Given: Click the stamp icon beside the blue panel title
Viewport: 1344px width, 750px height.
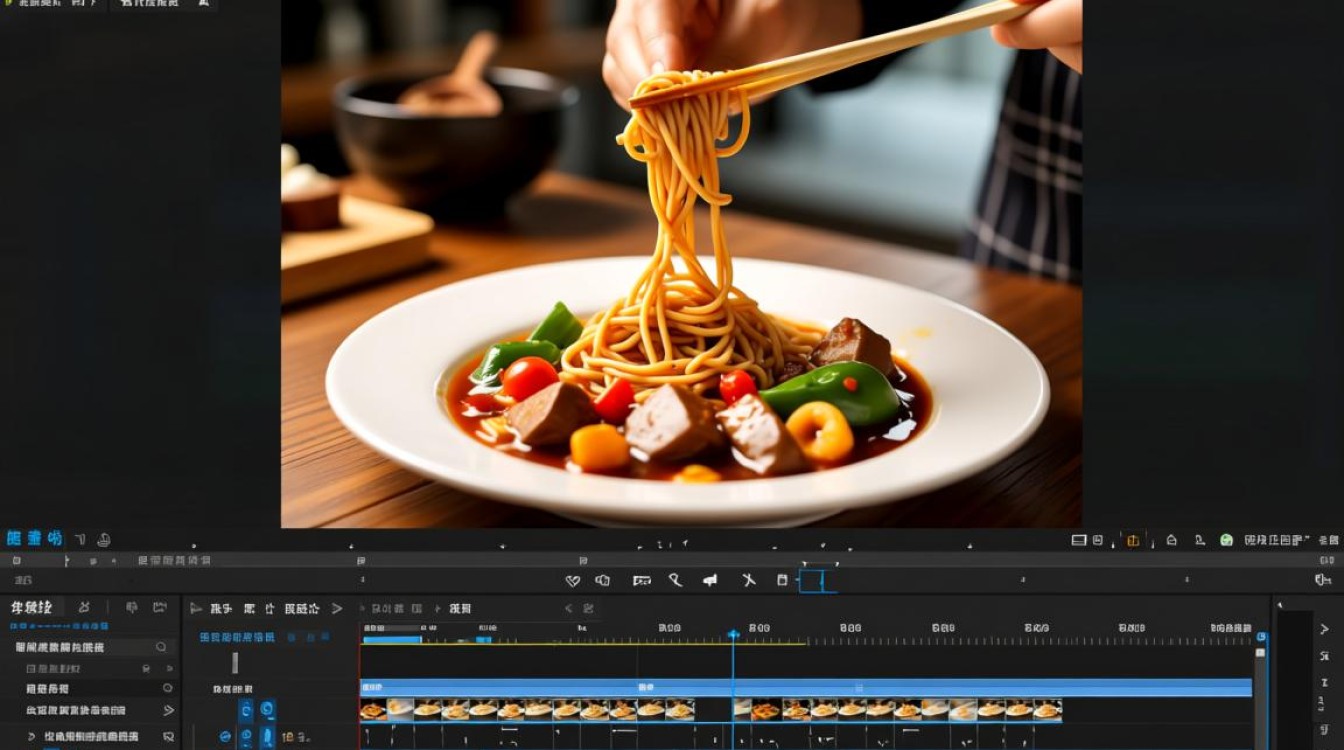Looking at the screenshot, I should [x=103, y=540].
